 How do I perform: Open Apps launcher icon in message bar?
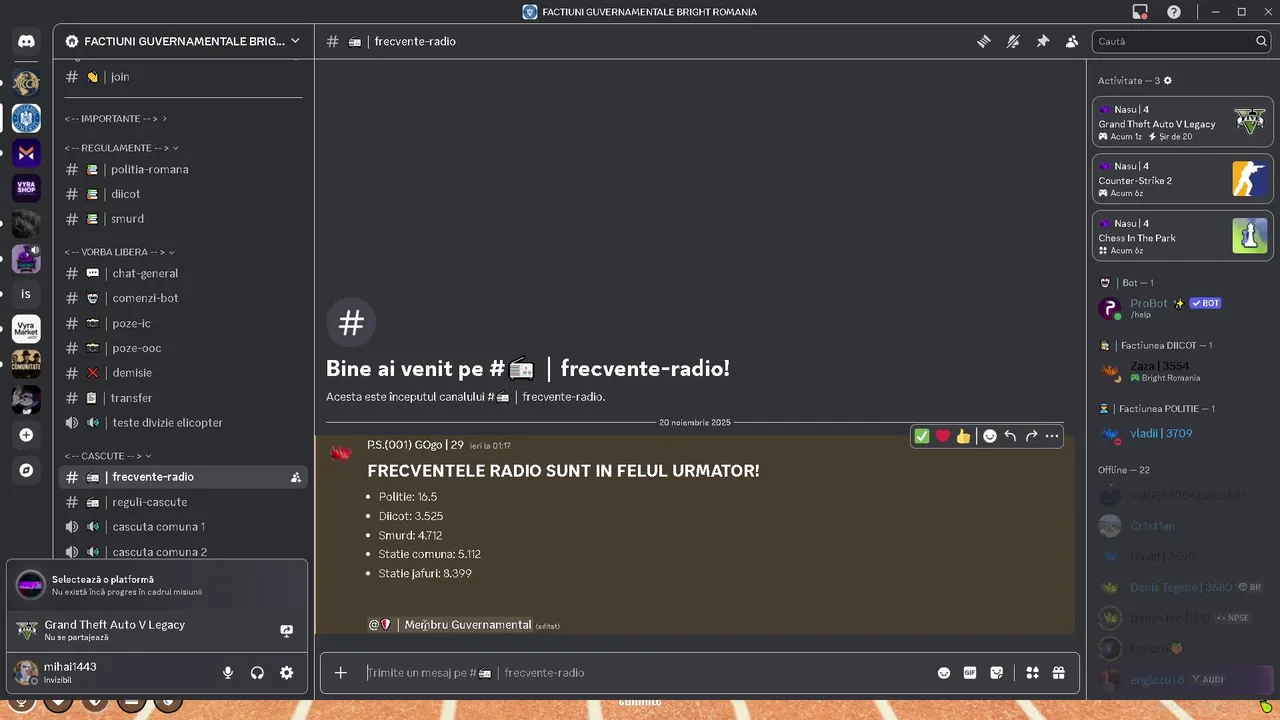click(x=1032, y=673)
